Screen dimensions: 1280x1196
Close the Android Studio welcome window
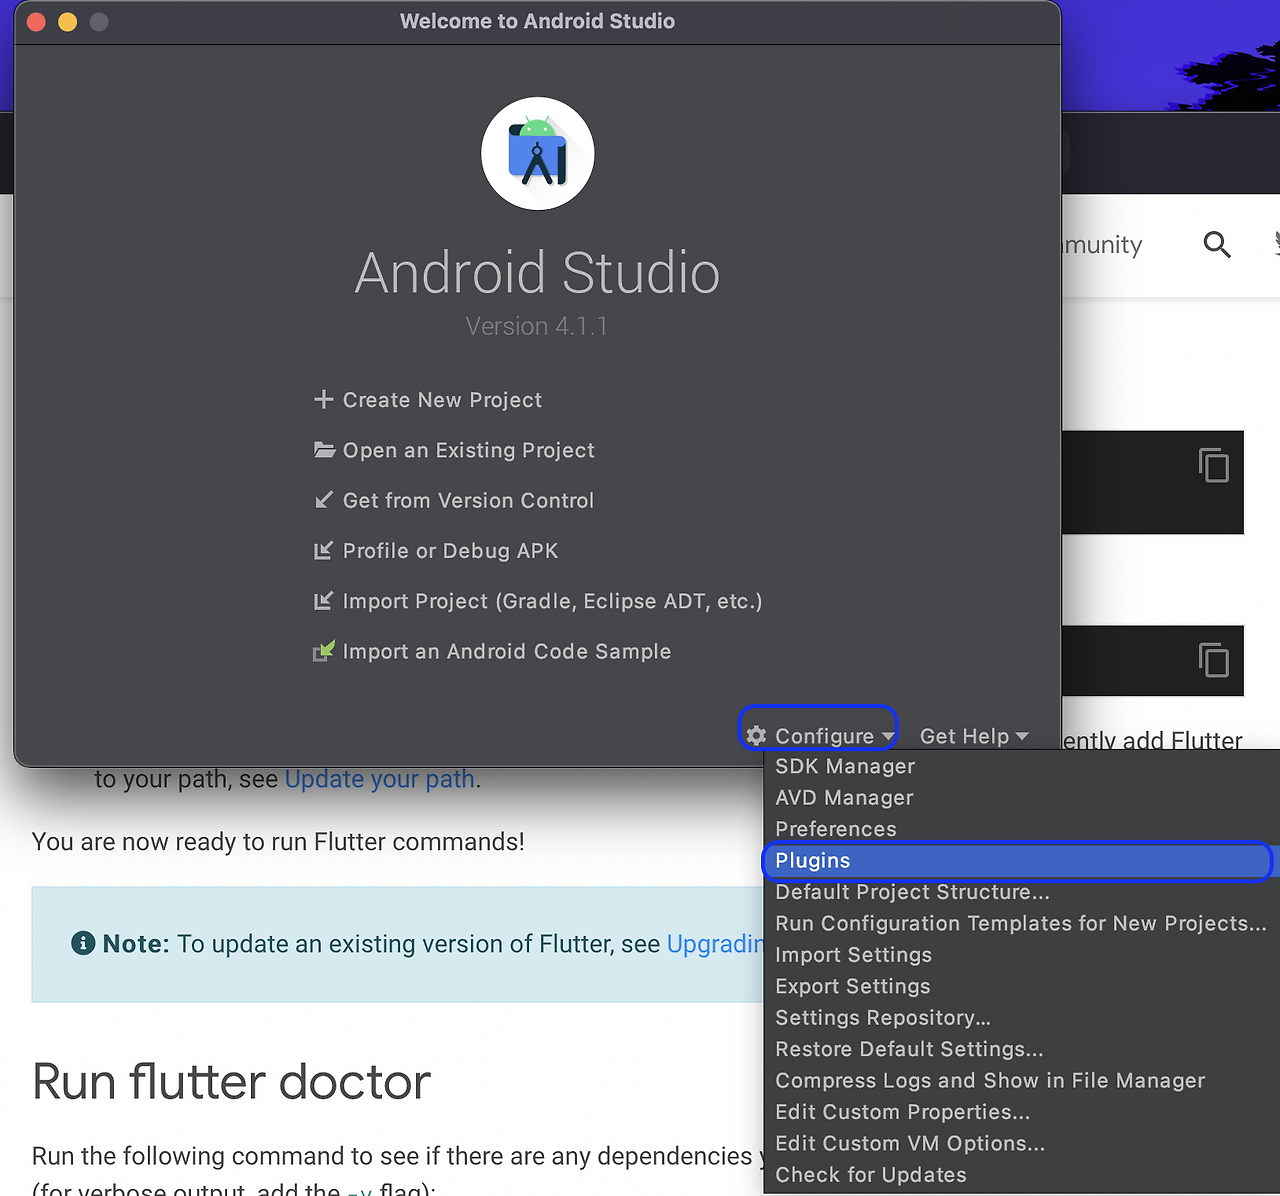36,22
